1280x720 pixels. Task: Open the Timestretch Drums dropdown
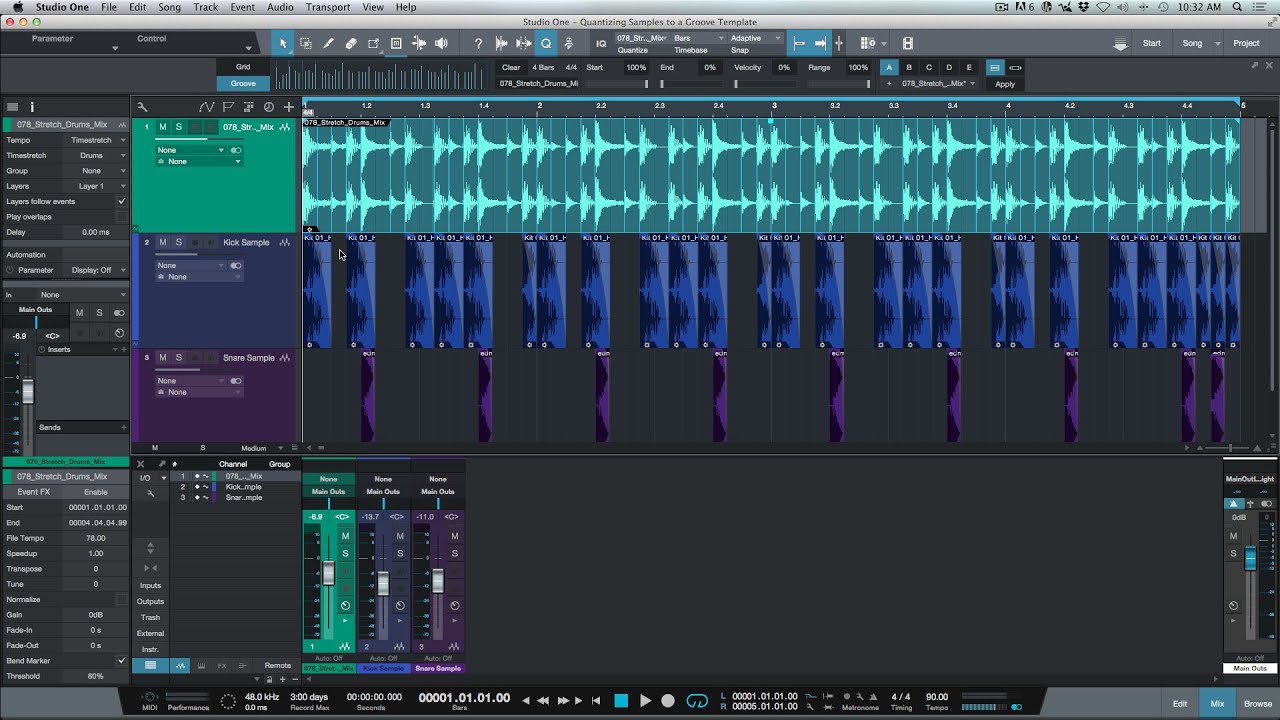[x=96, y=155]
